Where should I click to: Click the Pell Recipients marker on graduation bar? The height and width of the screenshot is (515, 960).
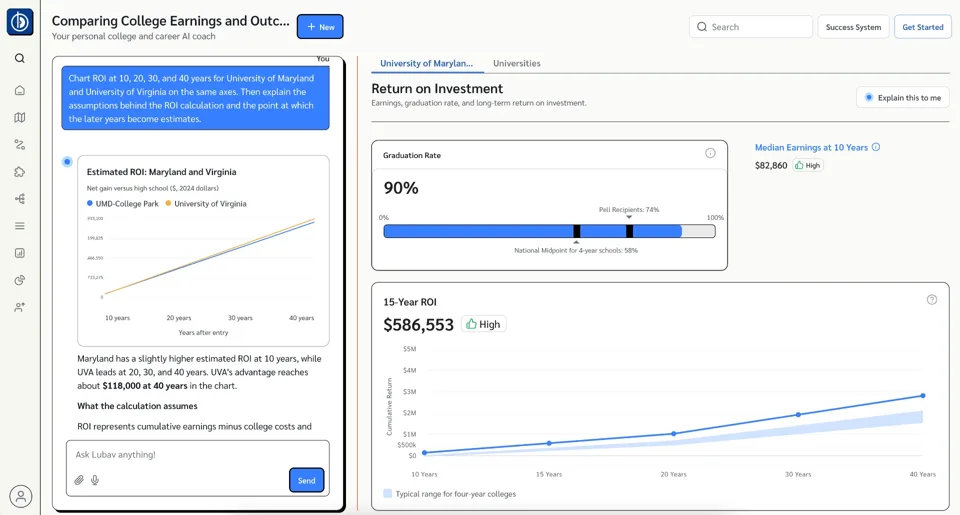(x=629, y=231)
